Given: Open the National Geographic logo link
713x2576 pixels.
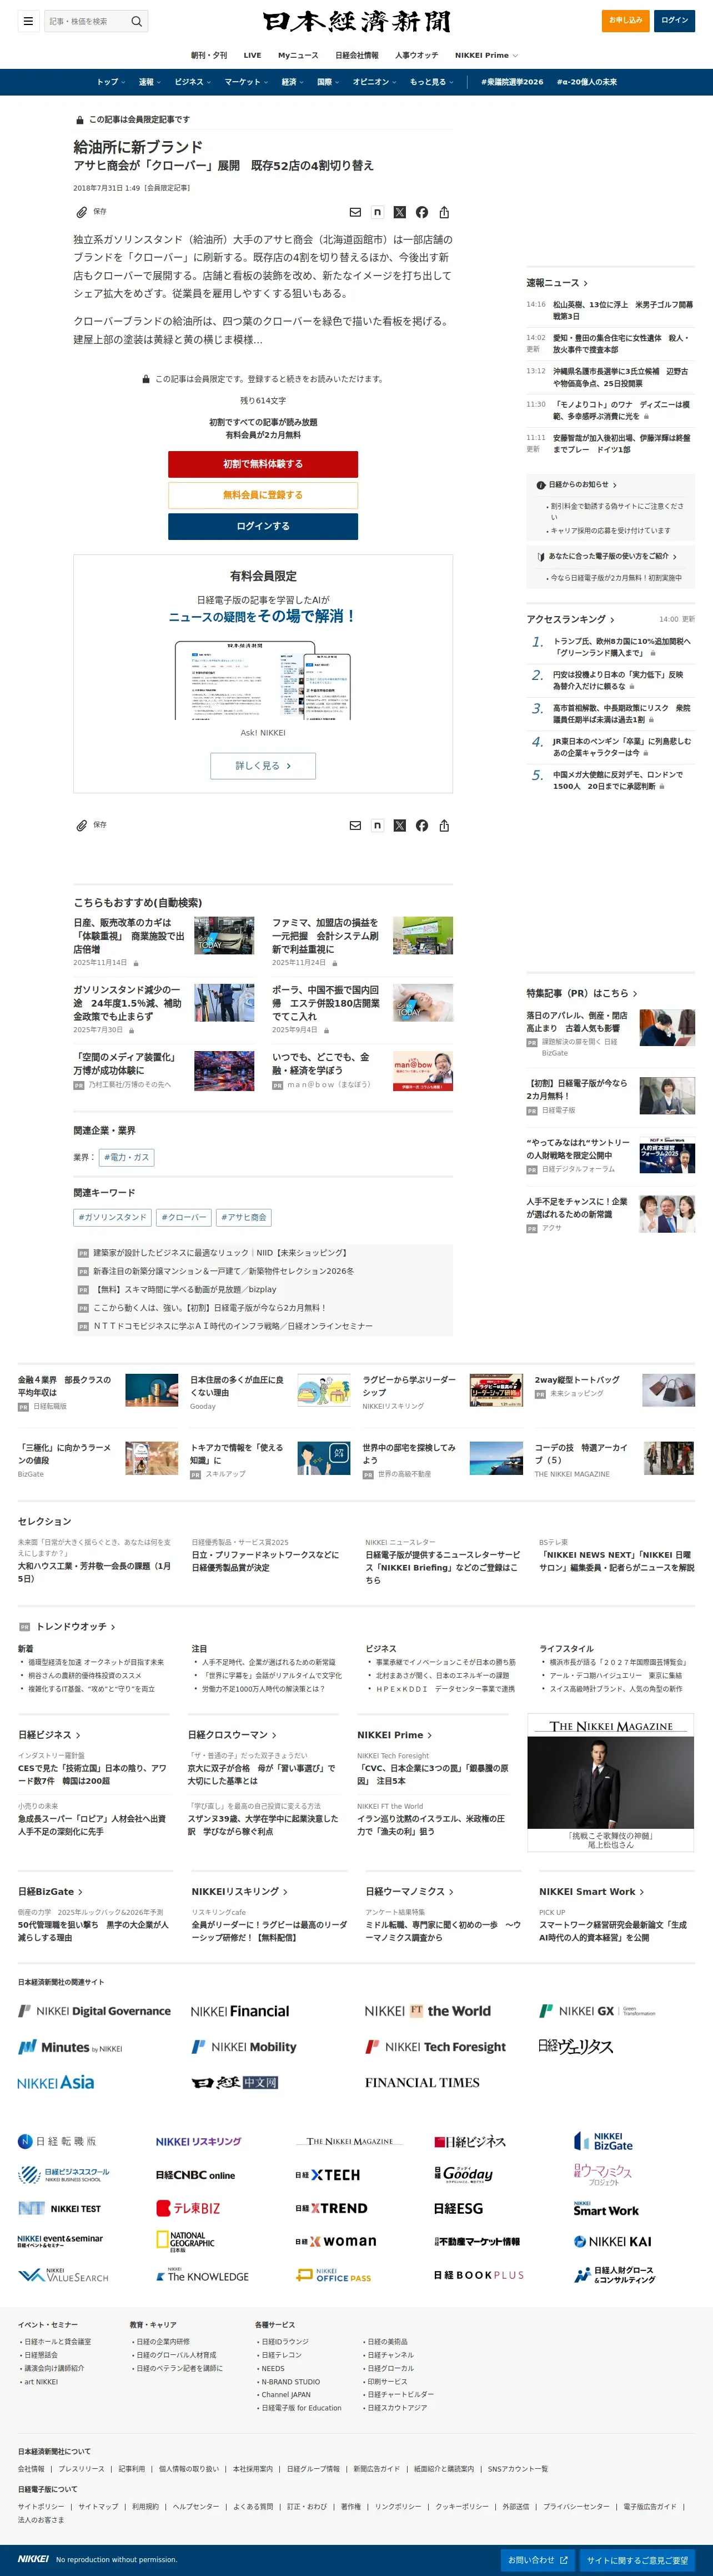Looking at the screenshot, I should [185, 2241].
